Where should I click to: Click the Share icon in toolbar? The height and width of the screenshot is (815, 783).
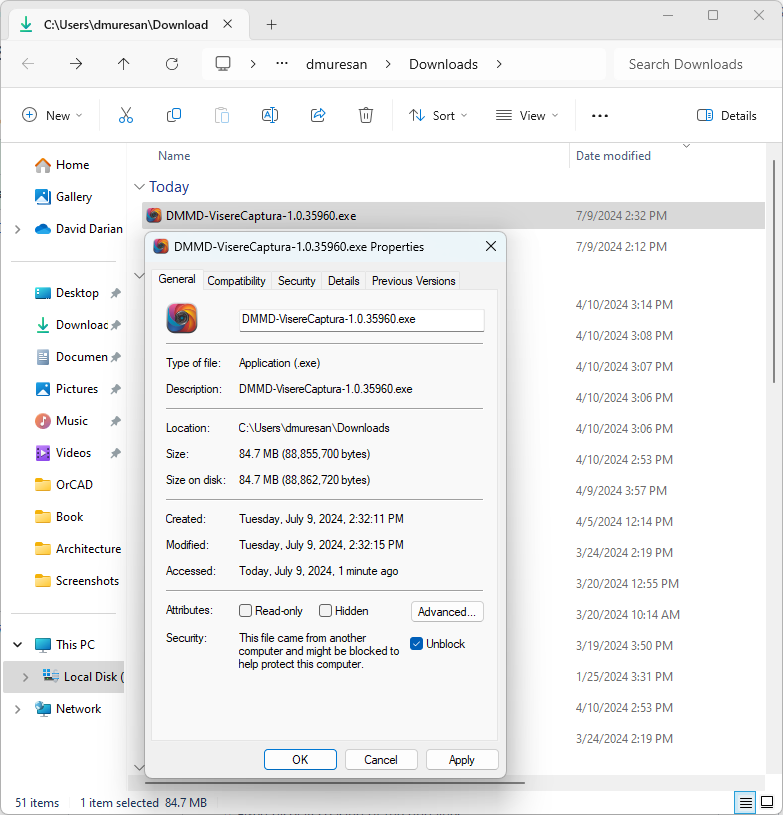pyautogui.click(x=318, y=116)
